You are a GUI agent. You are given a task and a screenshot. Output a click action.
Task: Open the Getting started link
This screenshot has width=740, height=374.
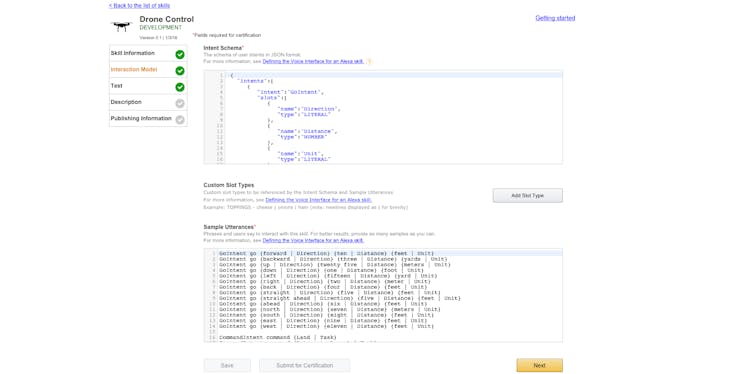point(555,18)
